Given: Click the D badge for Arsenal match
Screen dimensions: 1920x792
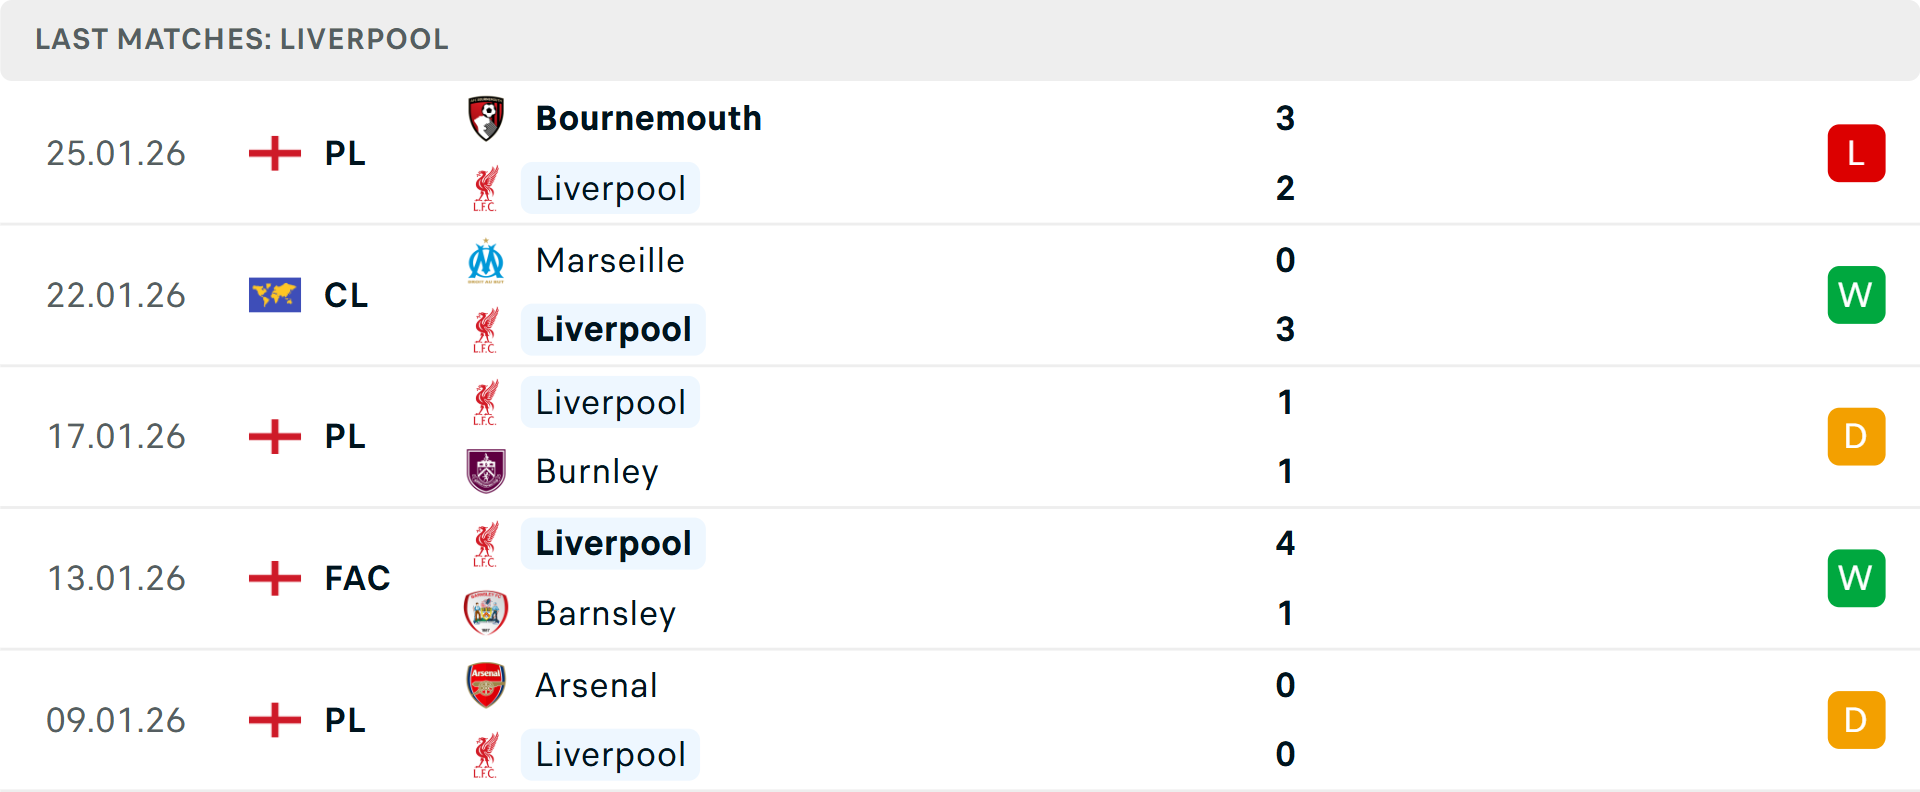Looking at the screenshot, I should coord(1856,720).
